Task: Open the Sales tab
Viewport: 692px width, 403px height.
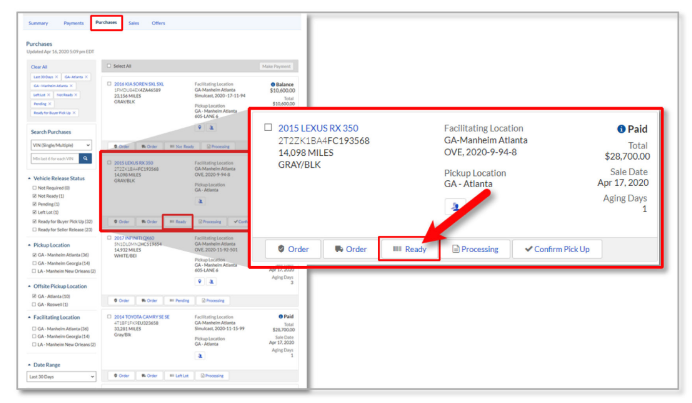Action: (134, 21)
